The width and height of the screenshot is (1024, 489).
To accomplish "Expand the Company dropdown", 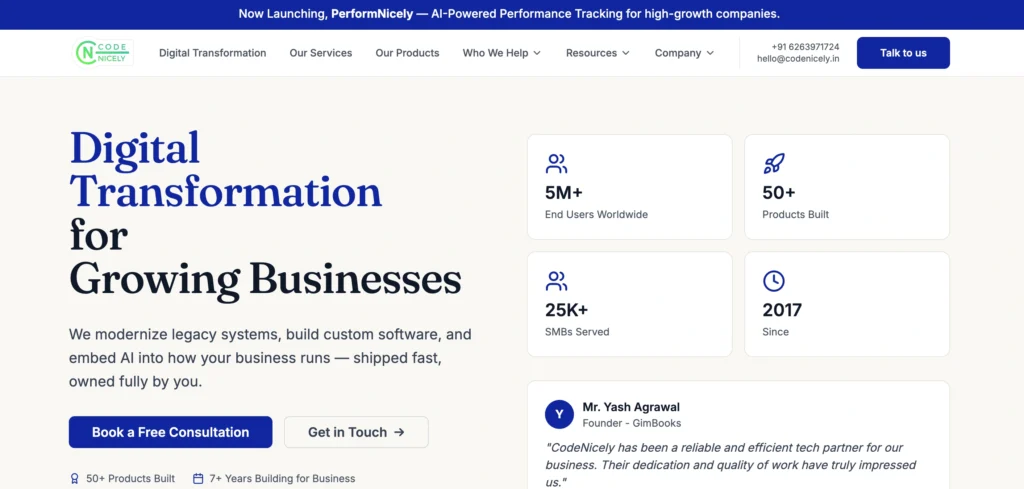I will 684,53.
